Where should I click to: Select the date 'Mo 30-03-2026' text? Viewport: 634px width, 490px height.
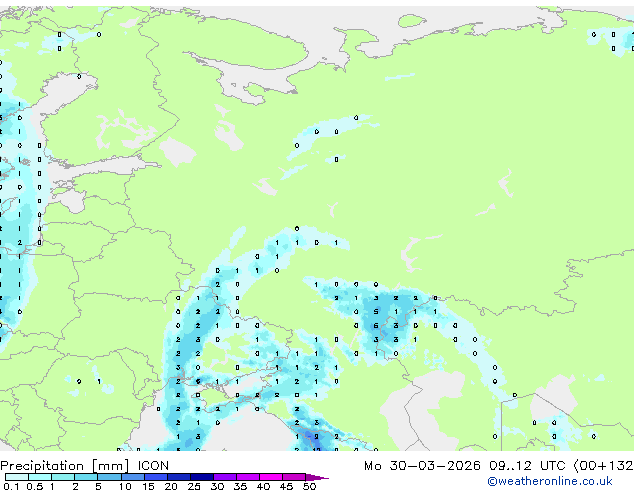coord(422,466)
